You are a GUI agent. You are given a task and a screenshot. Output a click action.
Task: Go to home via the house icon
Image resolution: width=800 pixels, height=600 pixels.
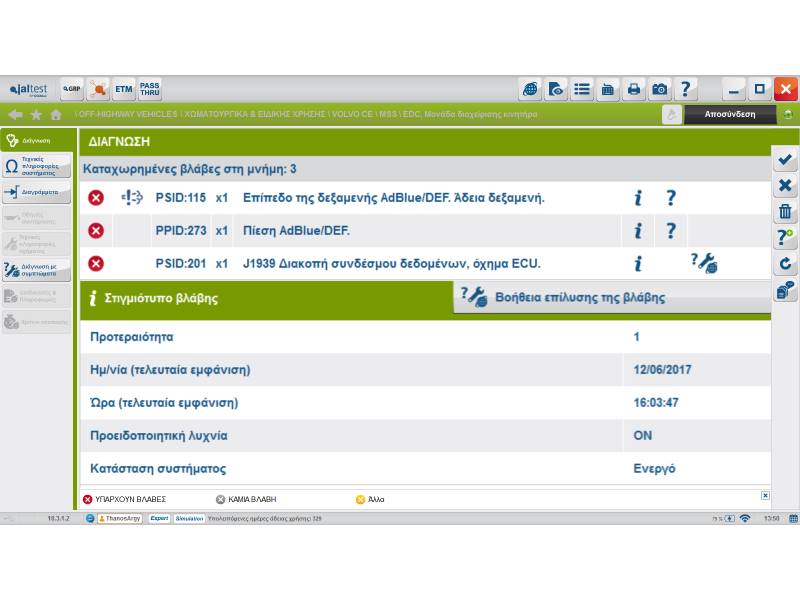[56, 114]
